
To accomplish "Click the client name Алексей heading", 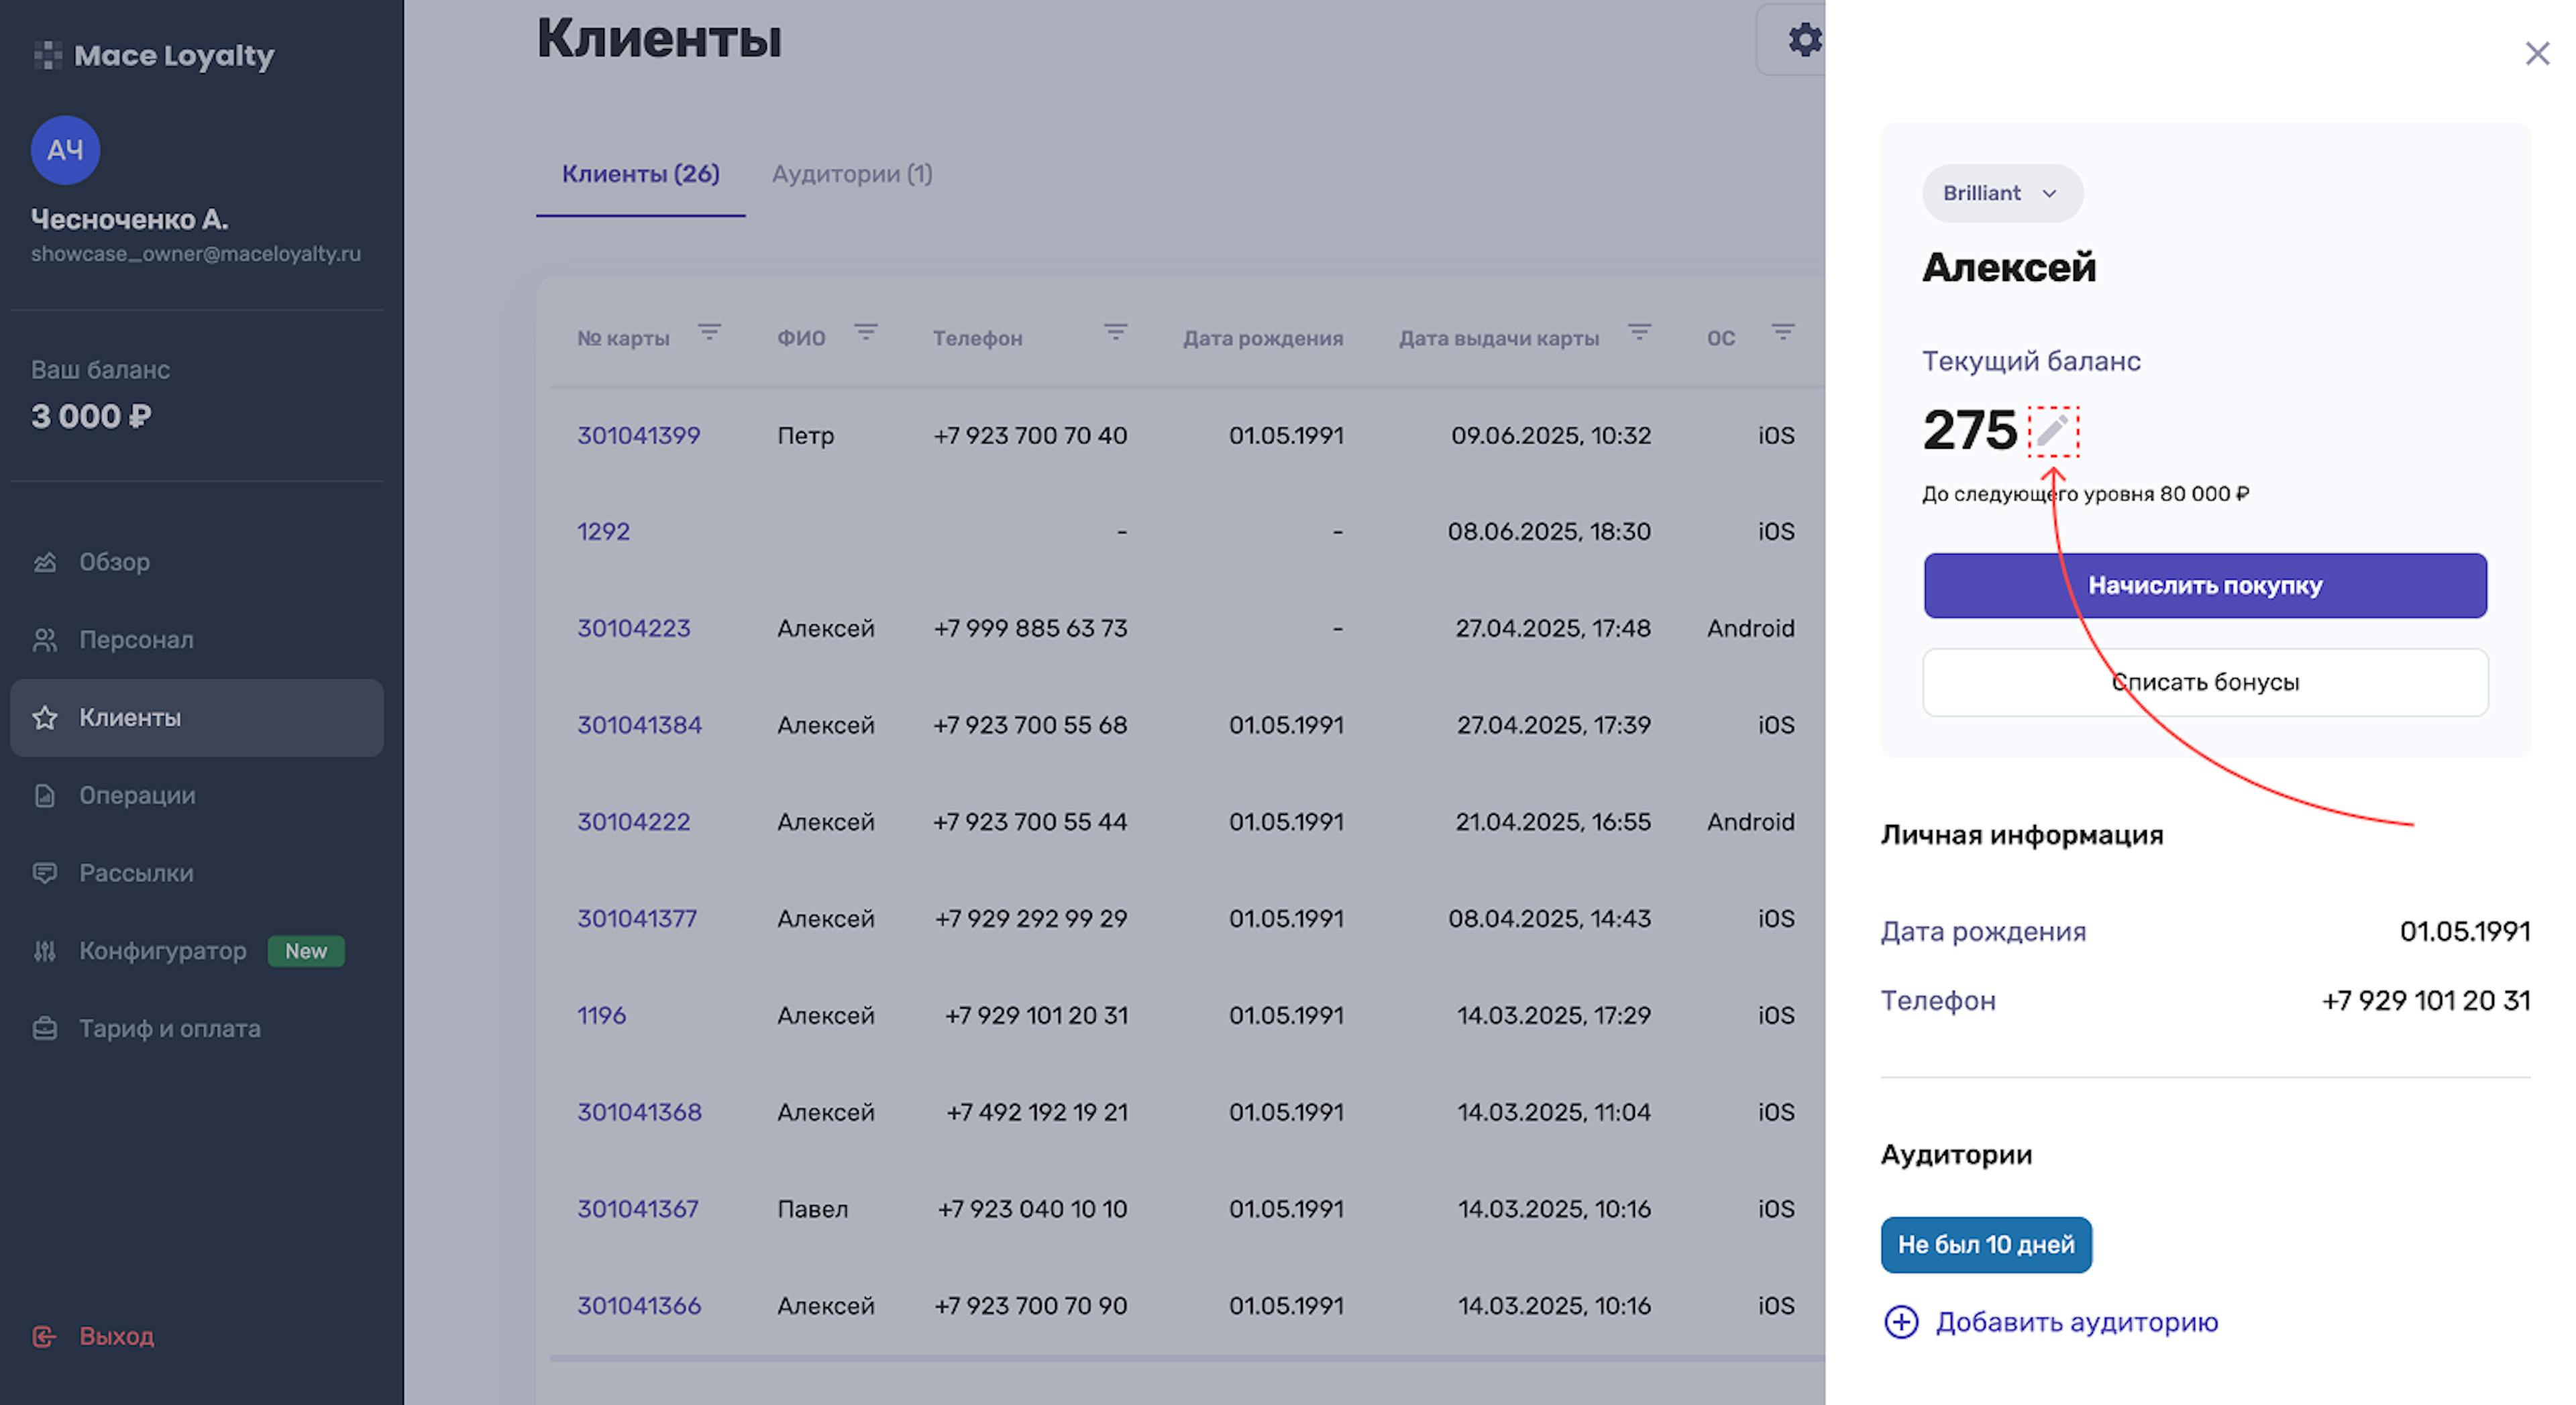I will 2009,268.
